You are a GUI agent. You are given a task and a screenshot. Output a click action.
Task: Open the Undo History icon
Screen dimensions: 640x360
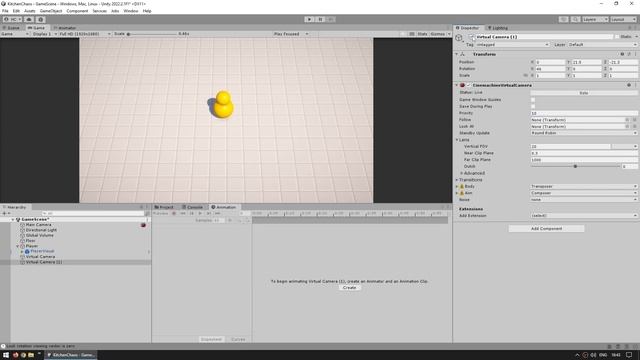[x=564, y=19]
